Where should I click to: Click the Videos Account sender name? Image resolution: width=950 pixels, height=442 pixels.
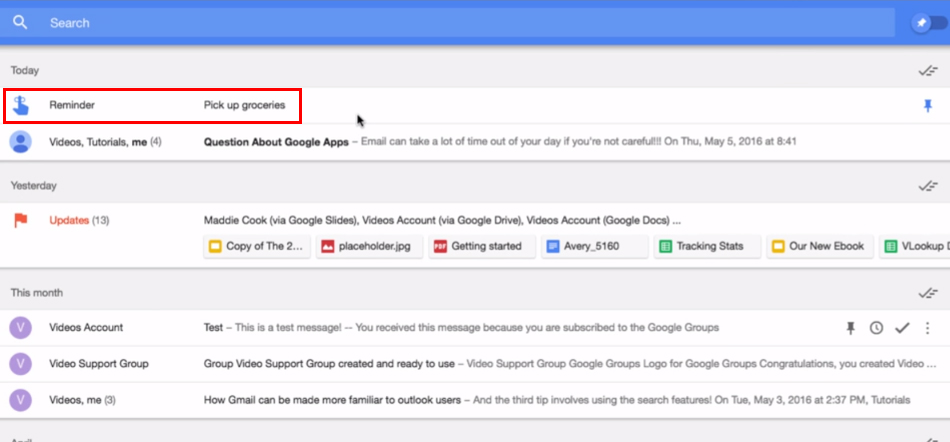(x=86, y=328)
